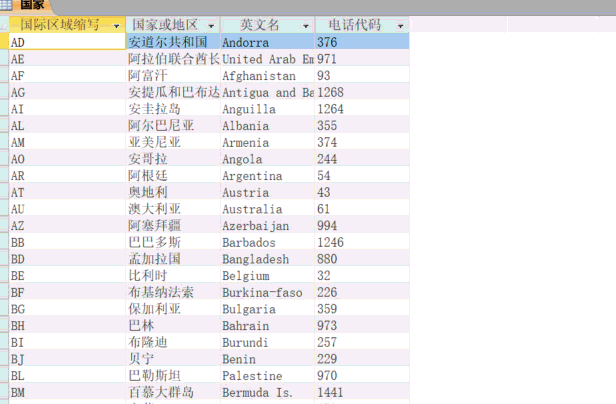Click the phone code cell 355
616x404 pixels.
tap(362, 125)
